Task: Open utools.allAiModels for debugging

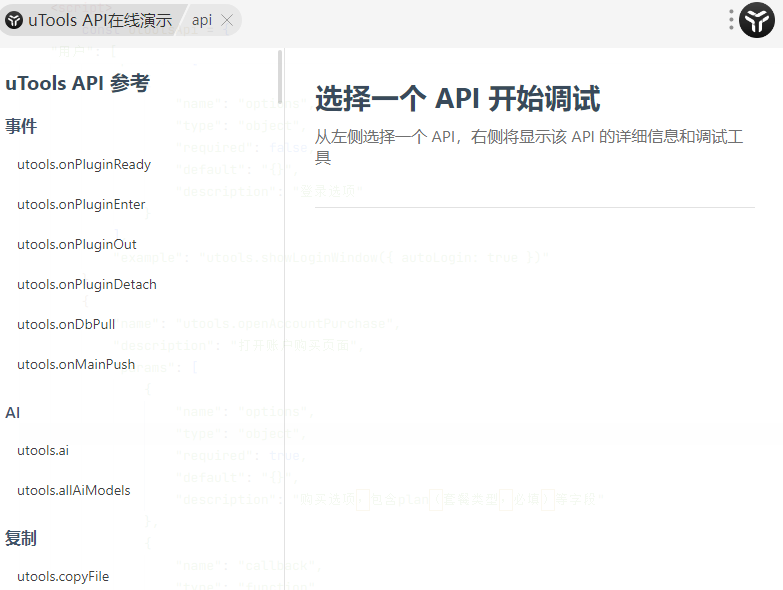Action: (x=74, y=490)
